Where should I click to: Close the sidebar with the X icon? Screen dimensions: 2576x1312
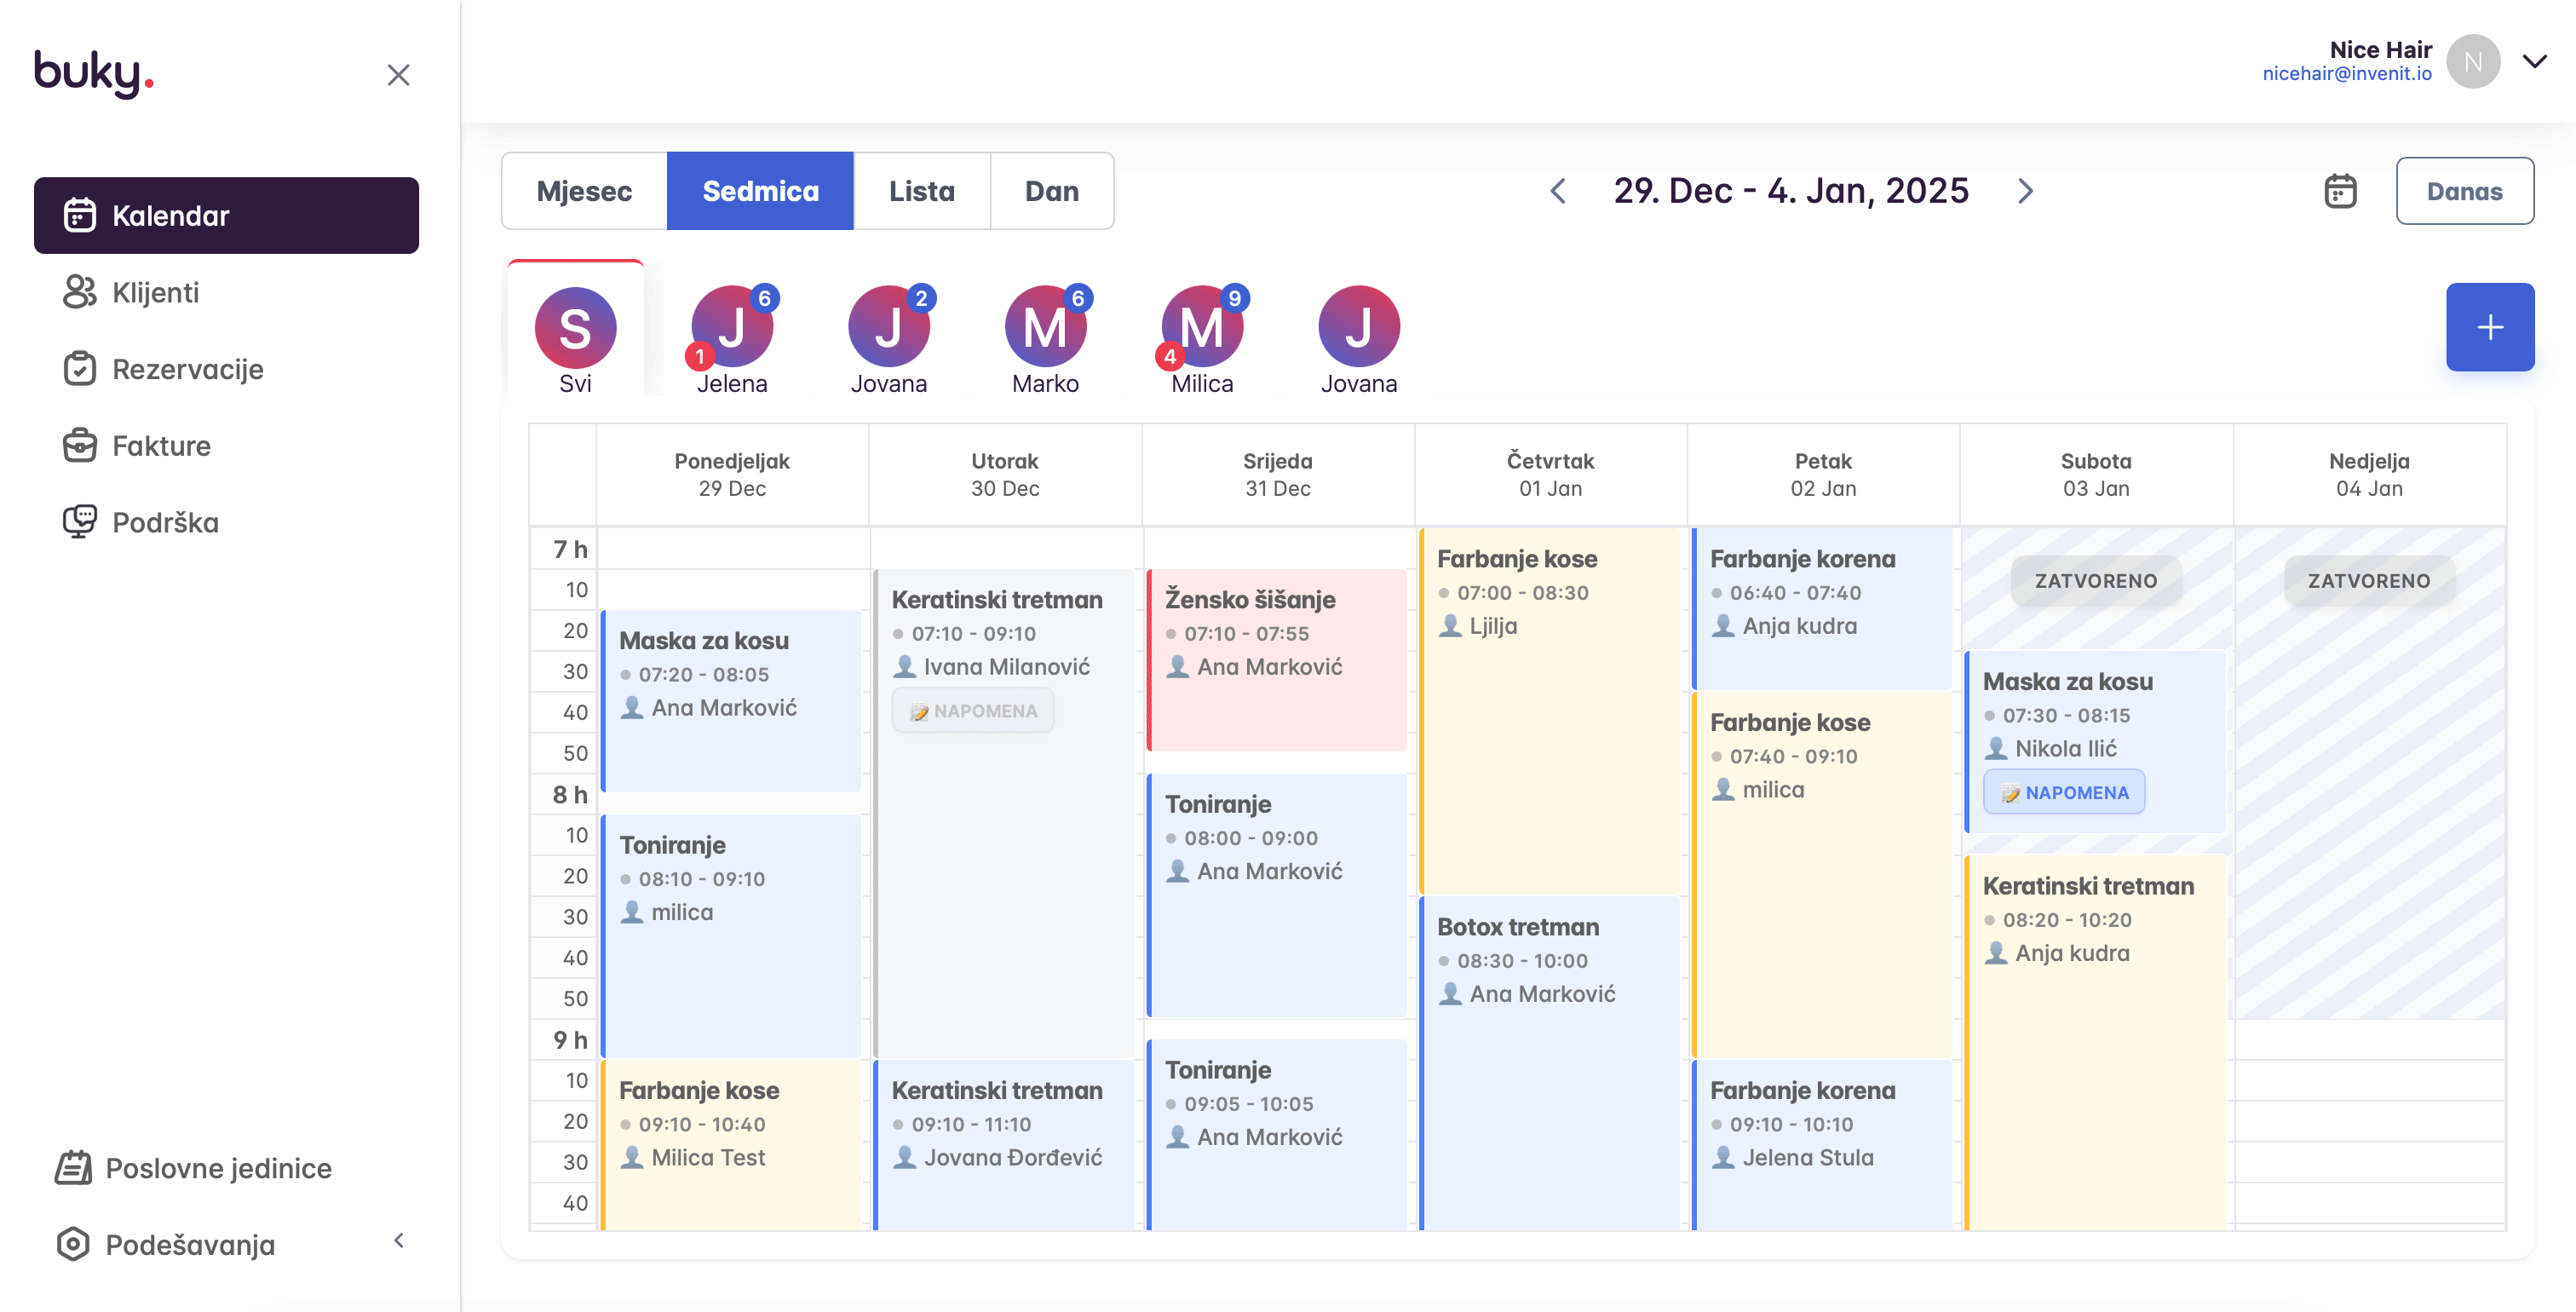(x=398, y=75)
